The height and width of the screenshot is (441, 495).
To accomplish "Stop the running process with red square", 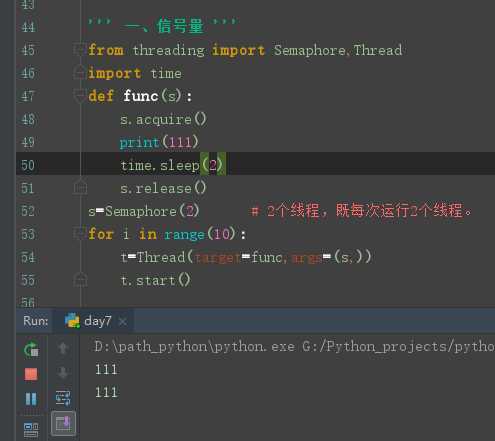I will tap(31, 374).
